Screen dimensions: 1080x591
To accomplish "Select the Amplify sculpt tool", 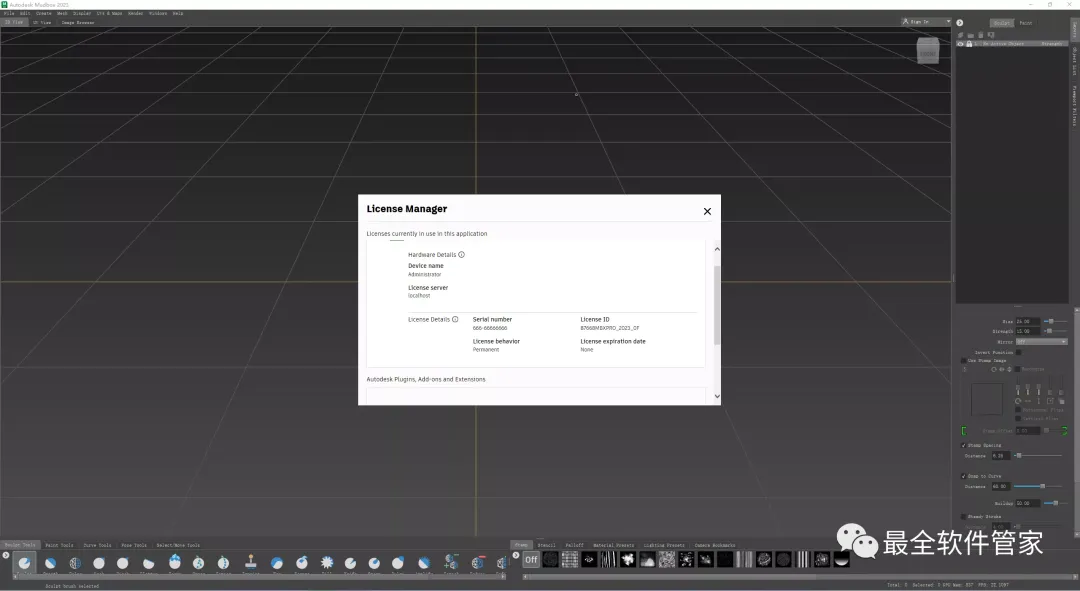I will point(424,563).
